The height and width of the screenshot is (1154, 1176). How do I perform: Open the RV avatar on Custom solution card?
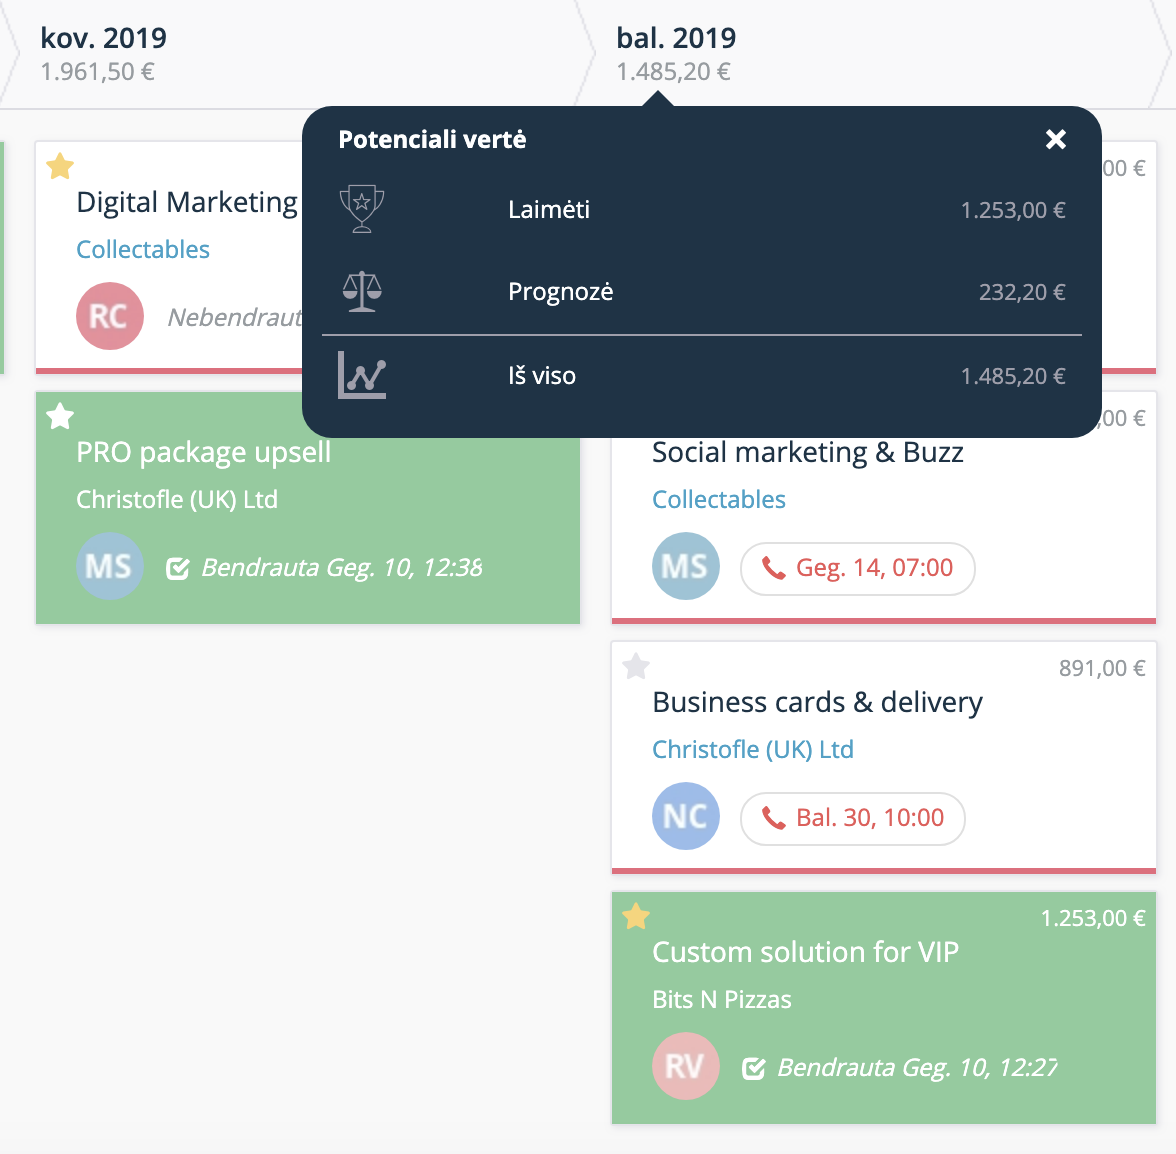tap(686, 1066)
